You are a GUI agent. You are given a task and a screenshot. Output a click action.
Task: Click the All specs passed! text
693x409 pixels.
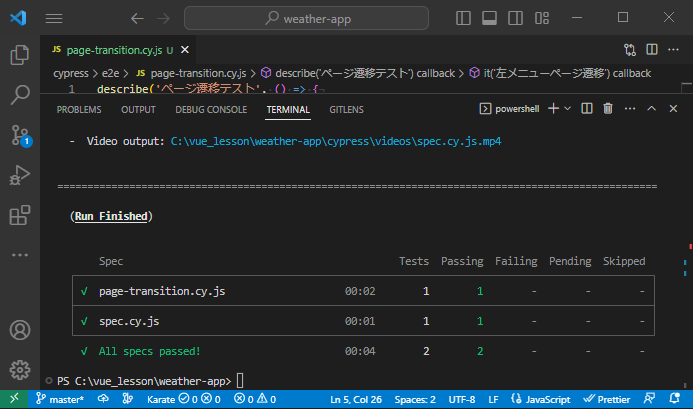pos(149,351)
